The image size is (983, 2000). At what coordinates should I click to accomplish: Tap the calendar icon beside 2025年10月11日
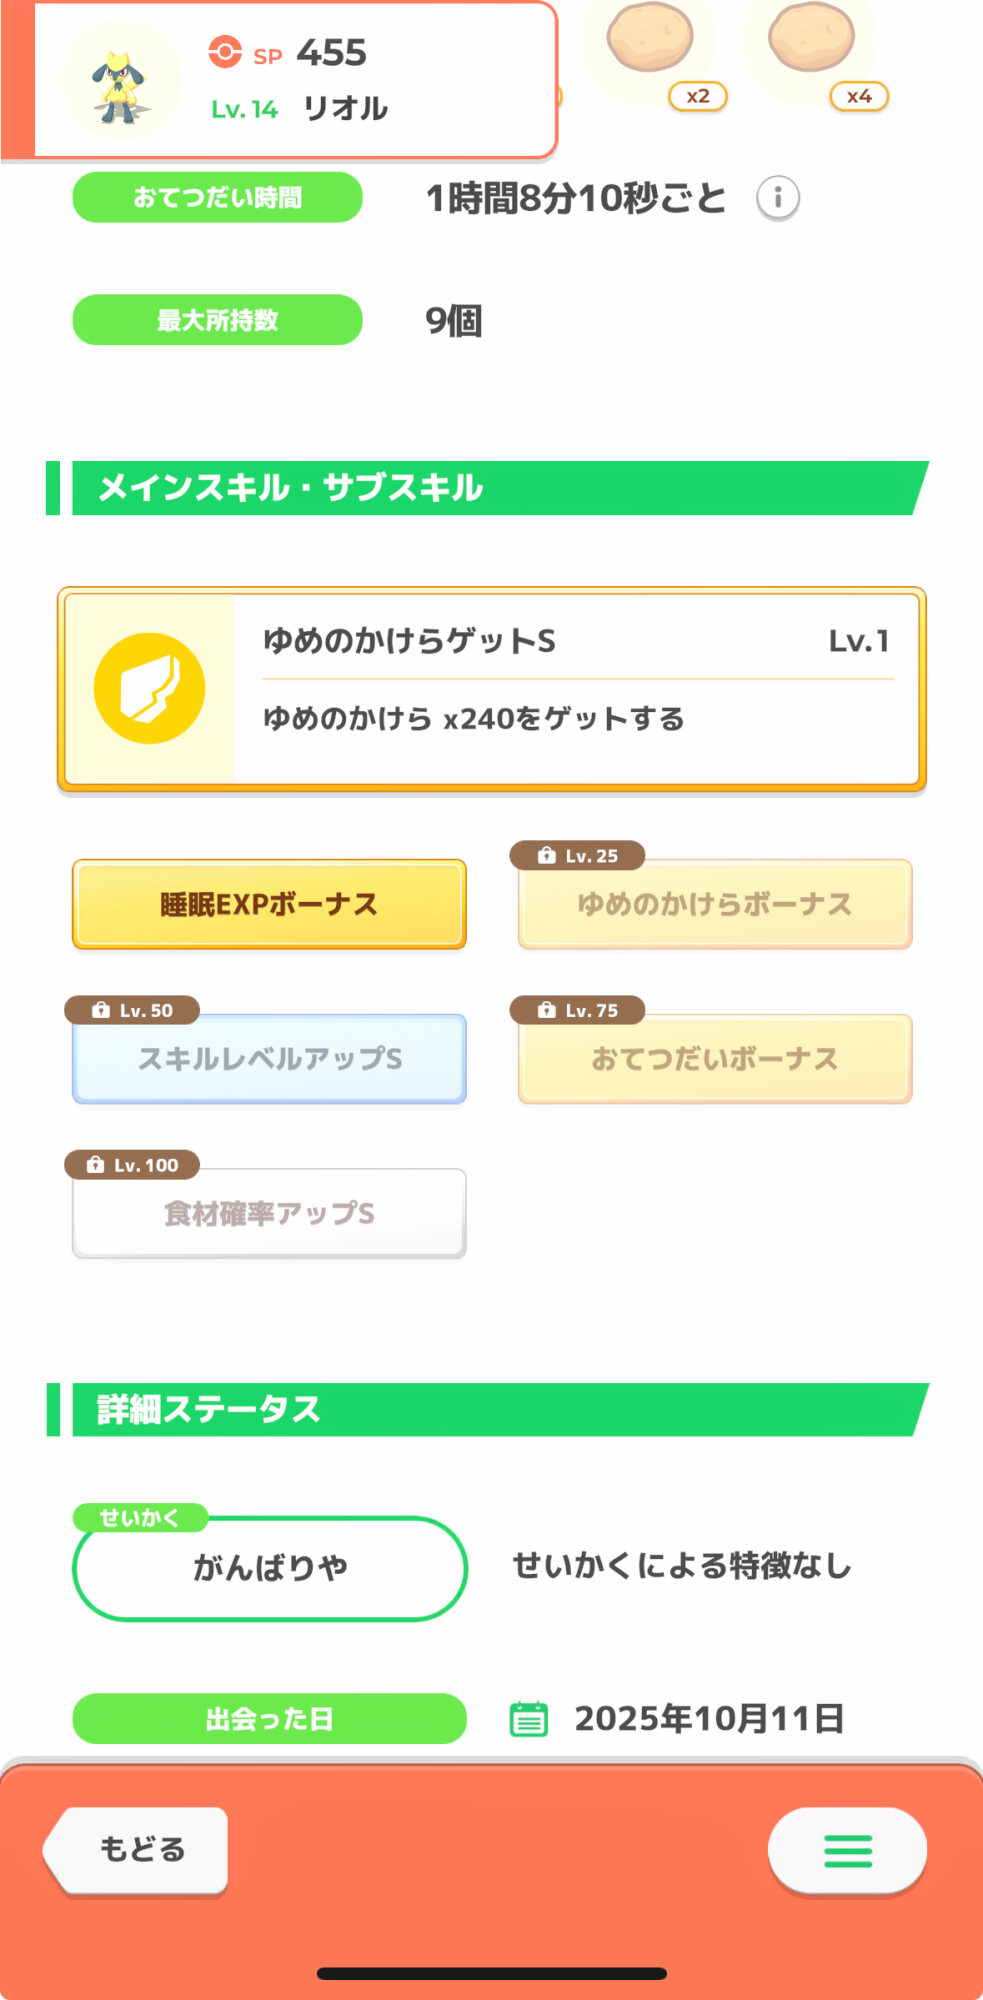[529, 1719]
